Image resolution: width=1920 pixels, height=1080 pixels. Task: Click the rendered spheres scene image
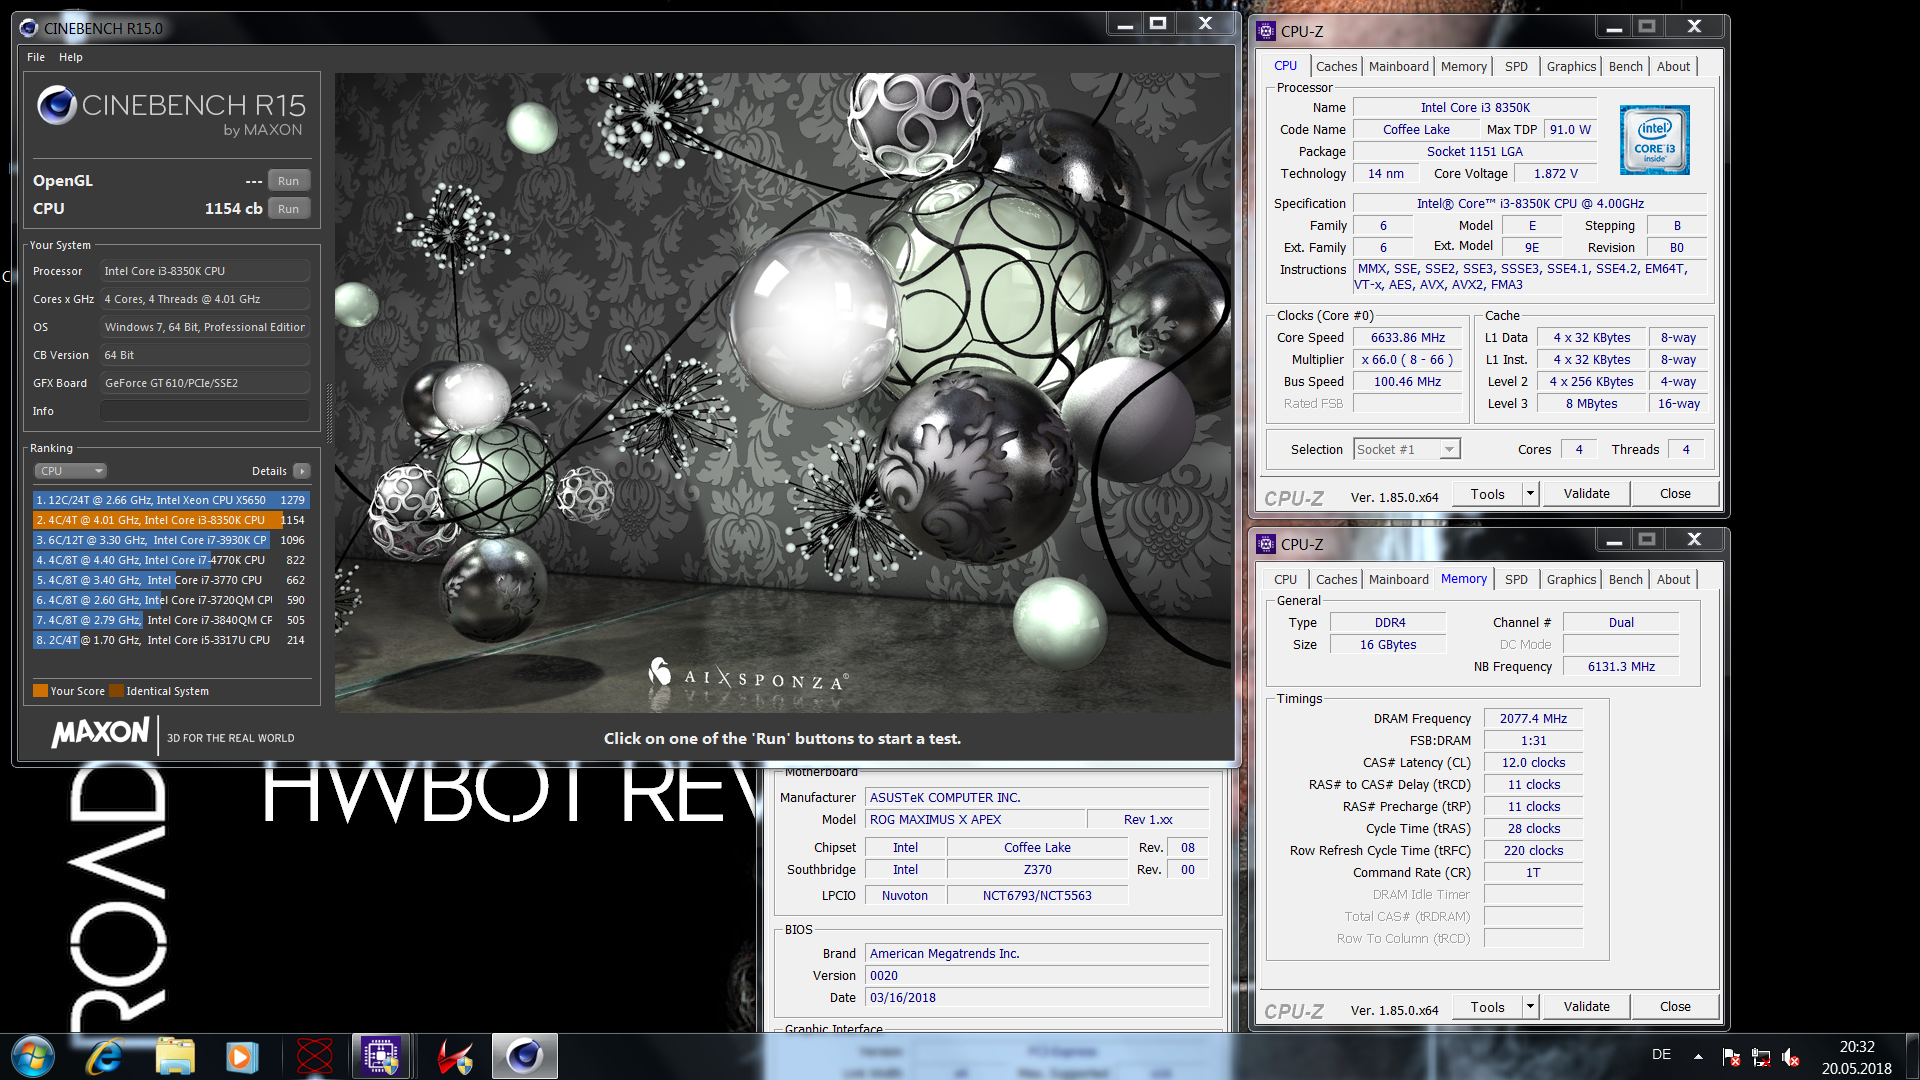(783, 392)
